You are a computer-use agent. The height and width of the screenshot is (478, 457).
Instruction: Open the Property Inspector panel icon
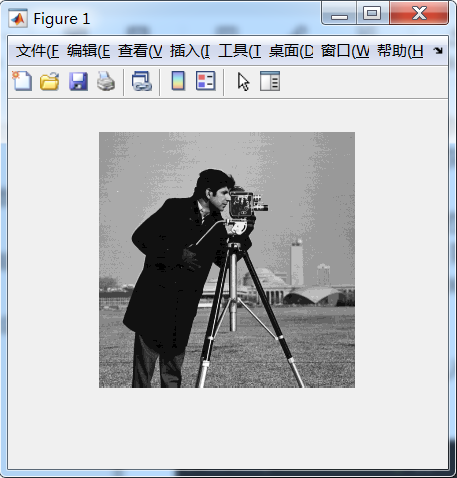(270, 81)
